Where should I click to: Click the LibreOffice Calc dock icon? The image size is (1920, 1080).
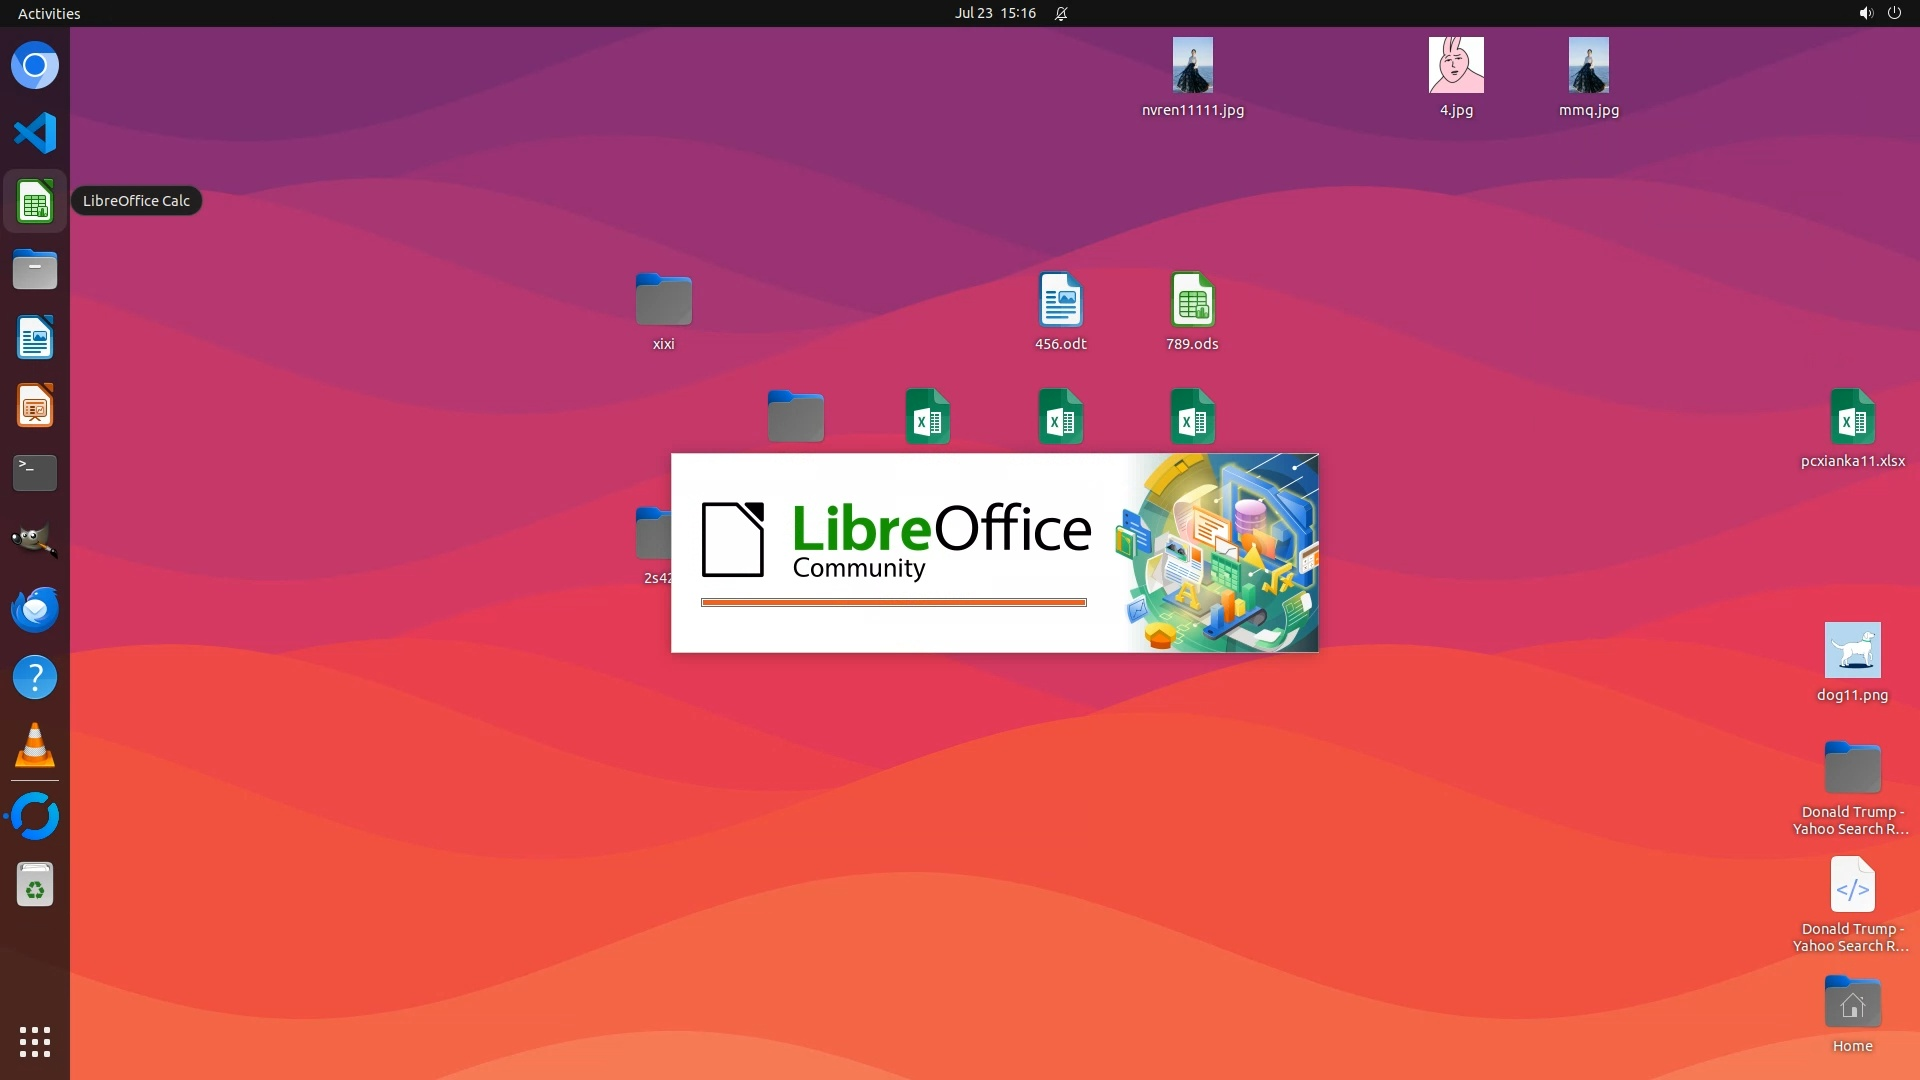coord(35,202)
